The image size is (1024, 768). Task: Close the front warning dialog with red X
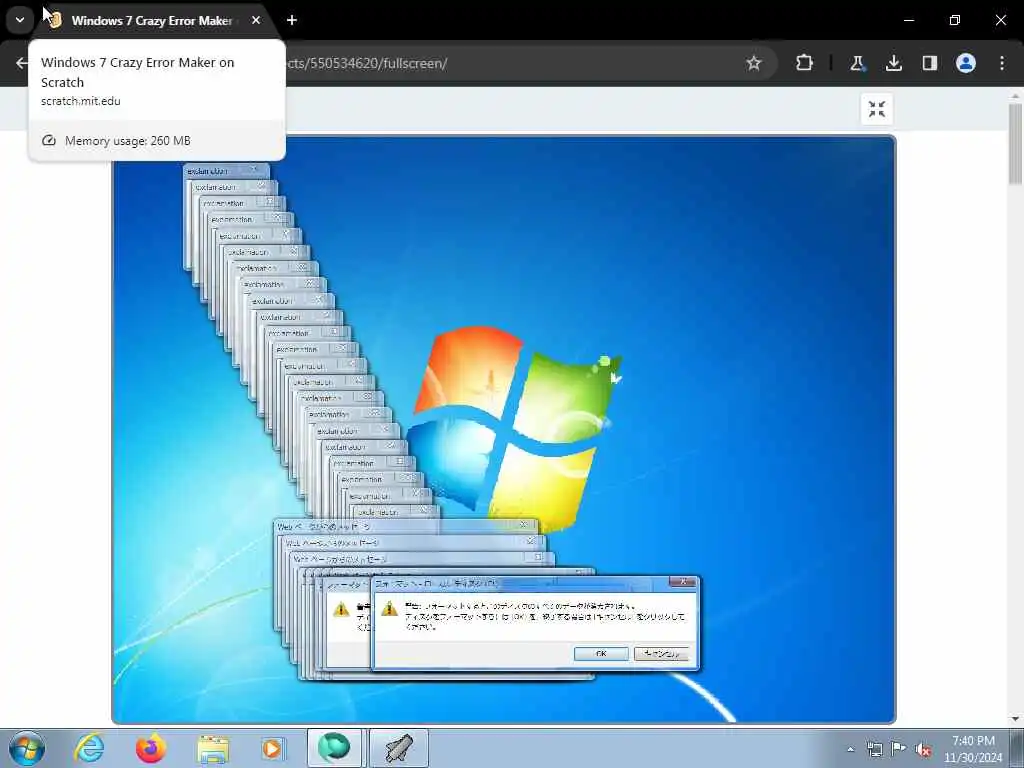point(682,582)
